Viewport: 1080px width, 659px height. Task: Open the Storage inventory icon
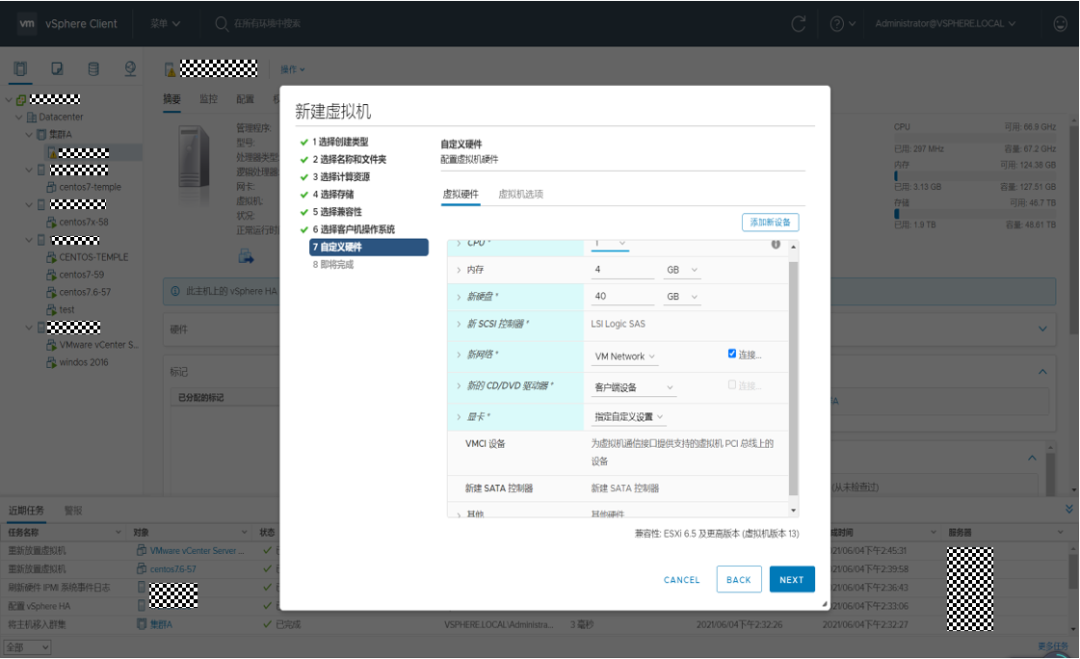94,68
